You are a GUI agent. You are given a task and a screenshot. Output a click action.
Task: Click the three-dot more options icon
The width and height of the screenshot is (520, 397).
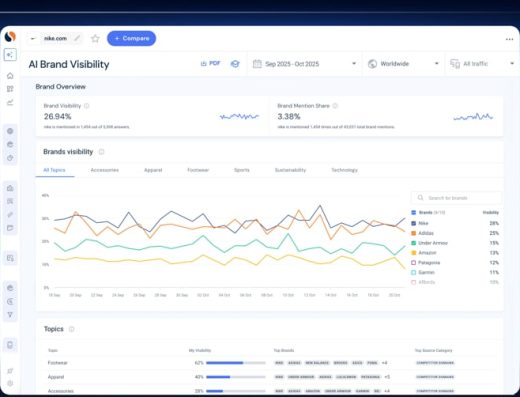point(509,39)
